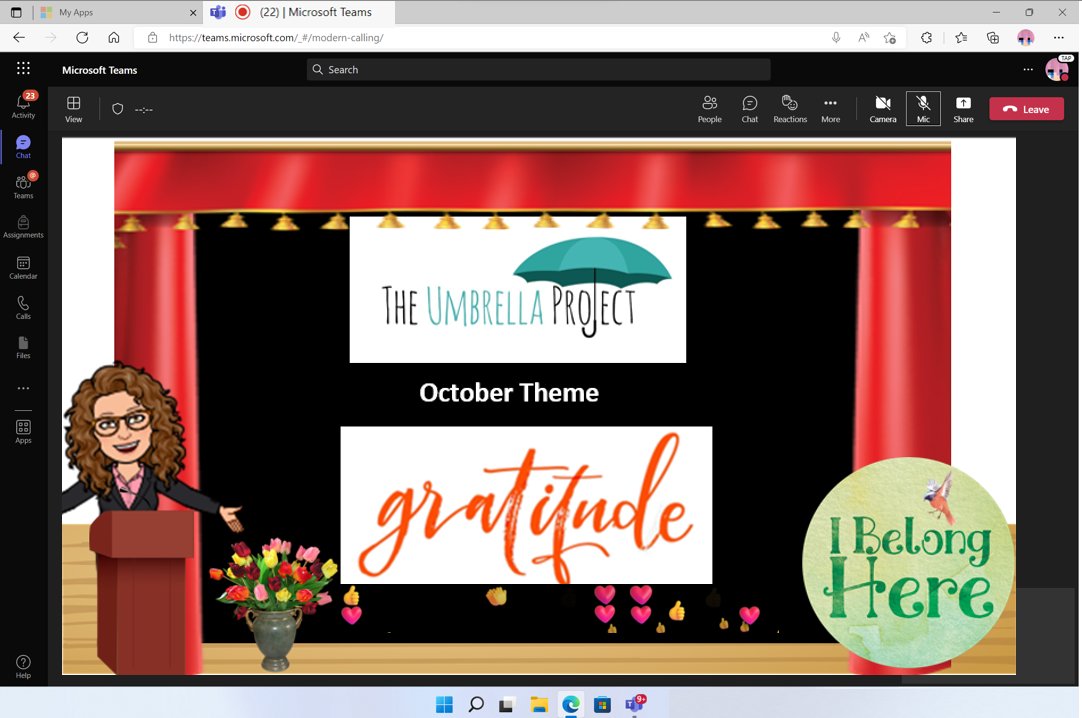This screenshot has height=718, width=1082.
Task: Open the meeting Chat panel
Action: point(749,109)
